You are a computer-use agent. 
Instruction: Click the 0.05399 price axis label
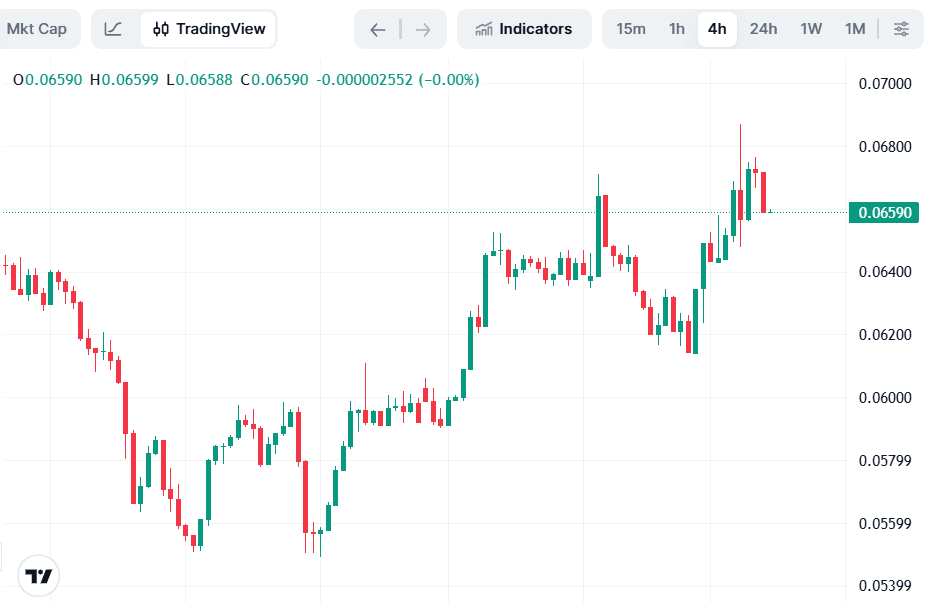point(885,586)
